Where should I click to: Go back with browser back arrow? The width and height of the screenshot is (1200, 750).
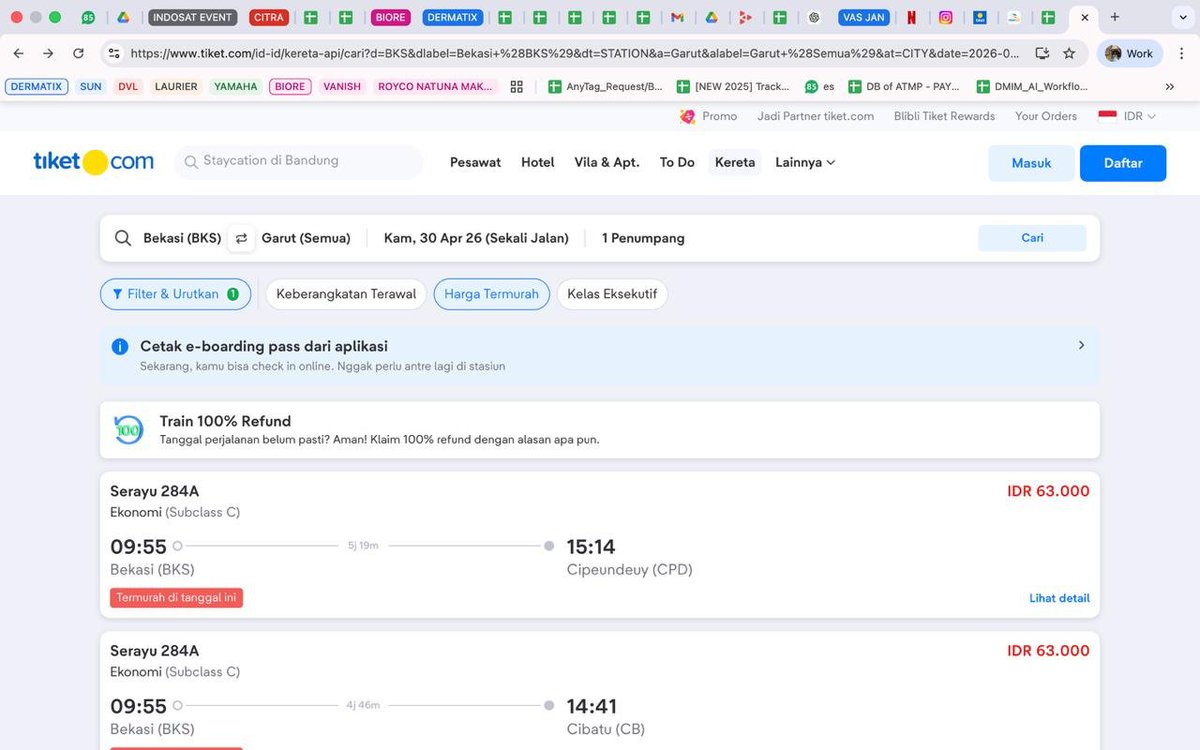(18, 53)
